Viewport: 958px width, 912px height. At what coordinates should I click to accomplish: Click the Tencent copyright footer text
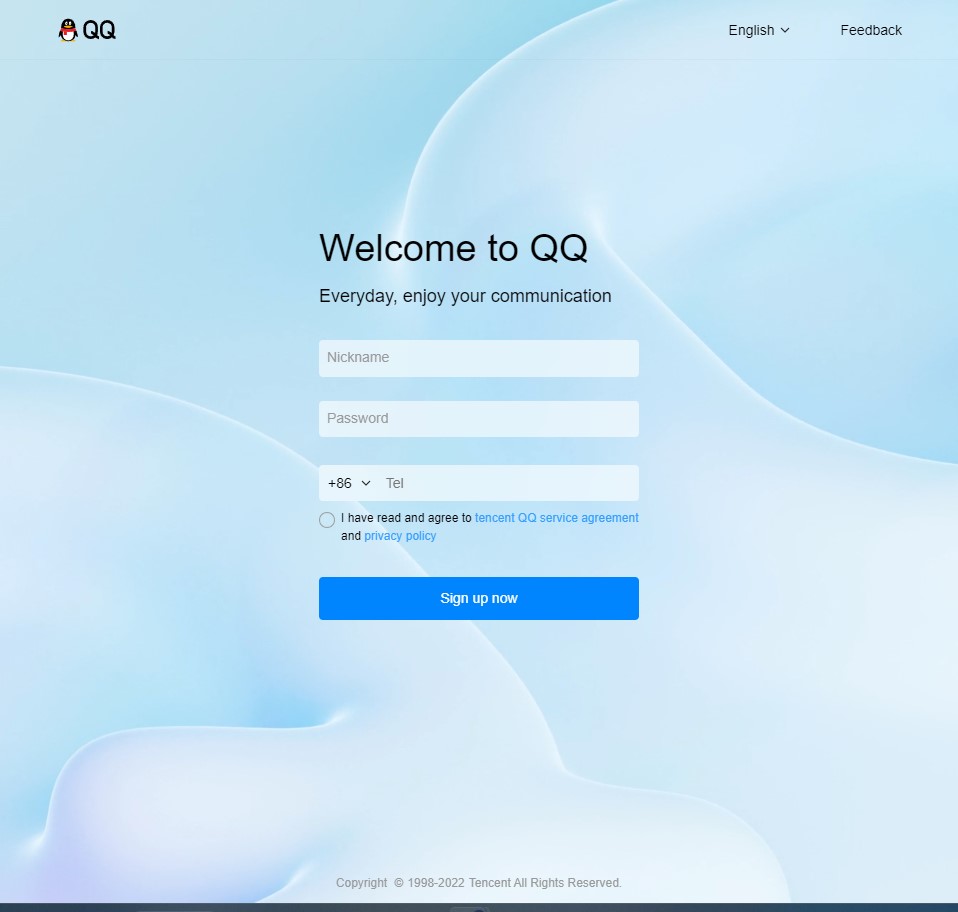click(x=478, y=883)
